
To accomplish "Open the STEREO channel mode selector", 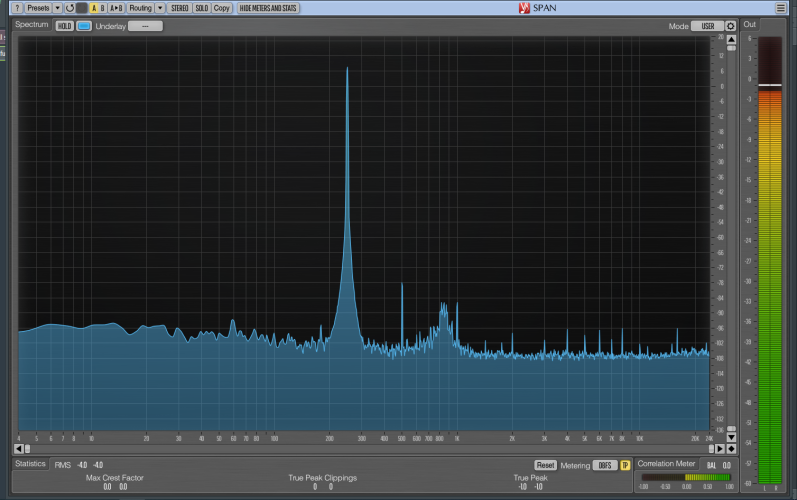I will click(180, 8).
